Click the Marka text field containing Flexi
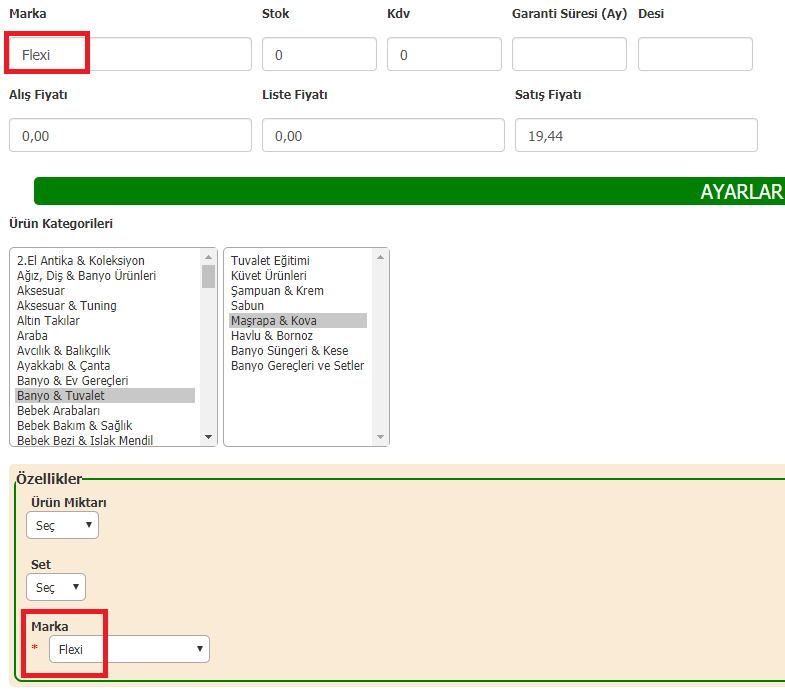Screen dimensions: 785x692 [130, 54]
